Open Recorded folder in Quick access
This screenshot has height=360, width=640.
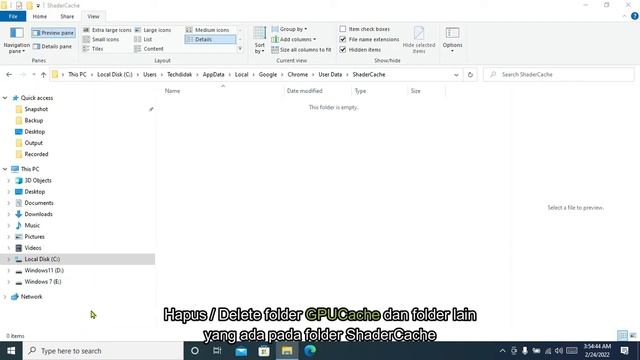36,154
